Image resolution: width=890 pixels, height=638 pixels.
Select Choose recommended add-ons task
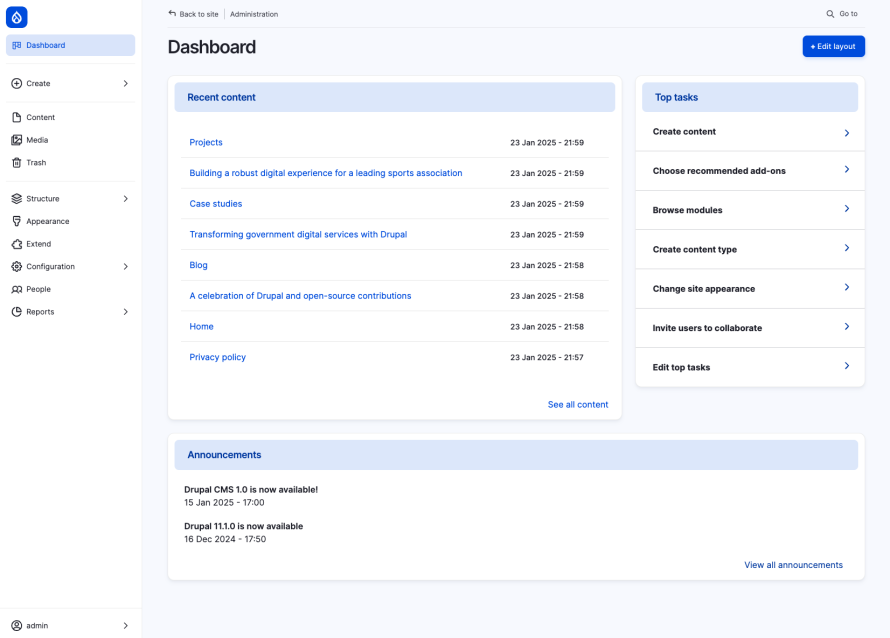[x=750, y=171]
